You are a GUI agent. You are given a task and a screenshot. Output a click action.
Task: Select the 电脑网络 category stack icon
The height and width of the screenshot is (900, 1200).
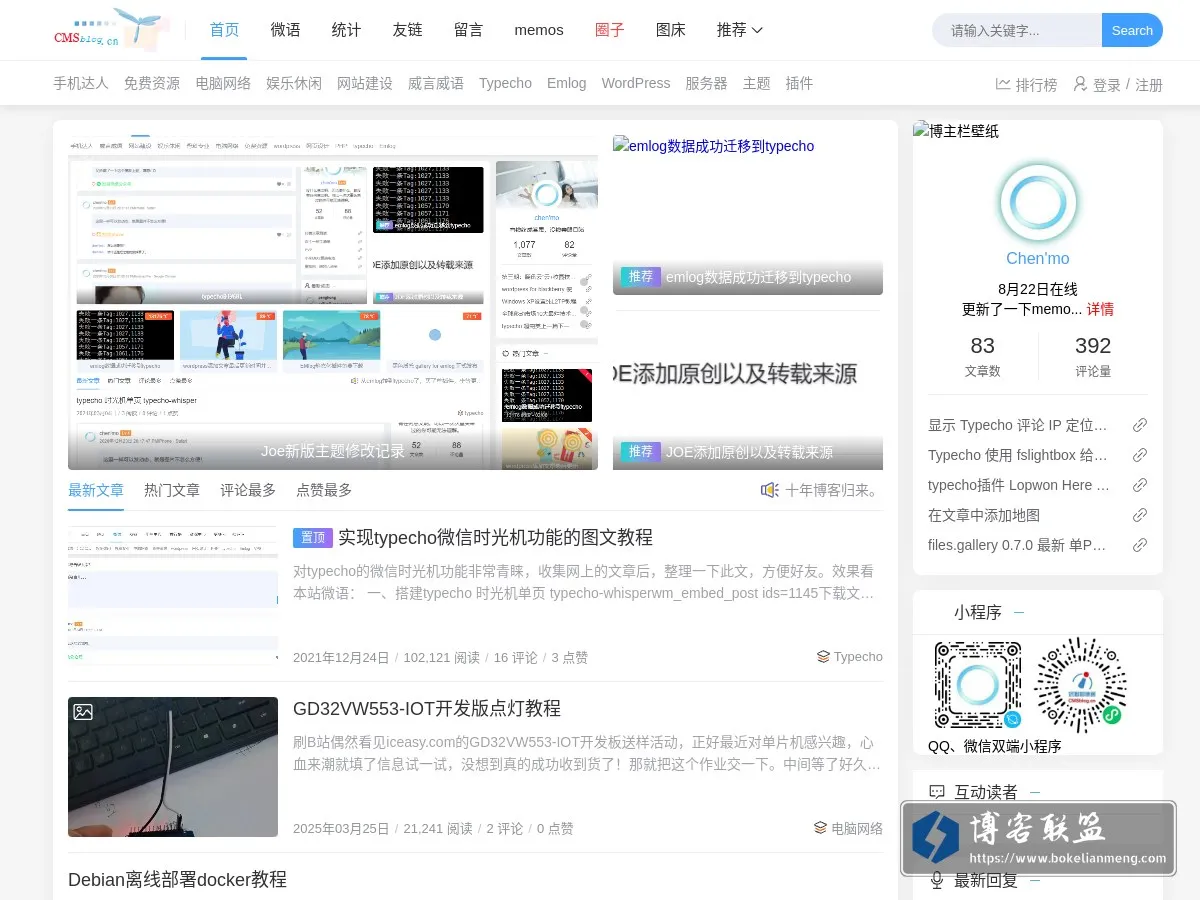click(x=820, y=828)
